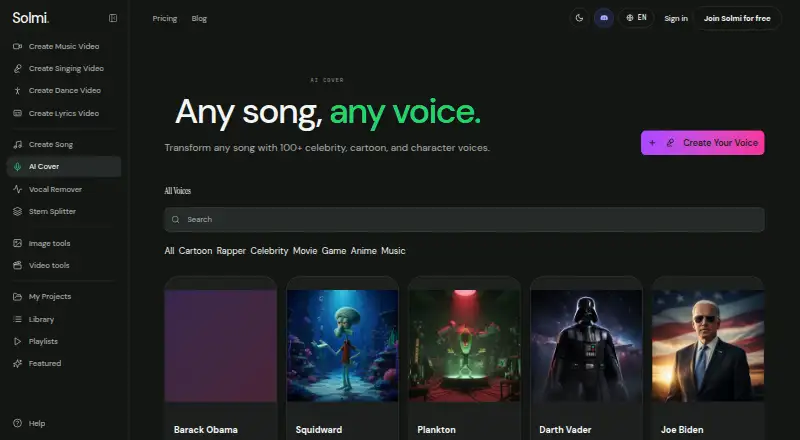The image size is (800, 440).
Task: Open Stem Splitter
Action: click(64, 211)
